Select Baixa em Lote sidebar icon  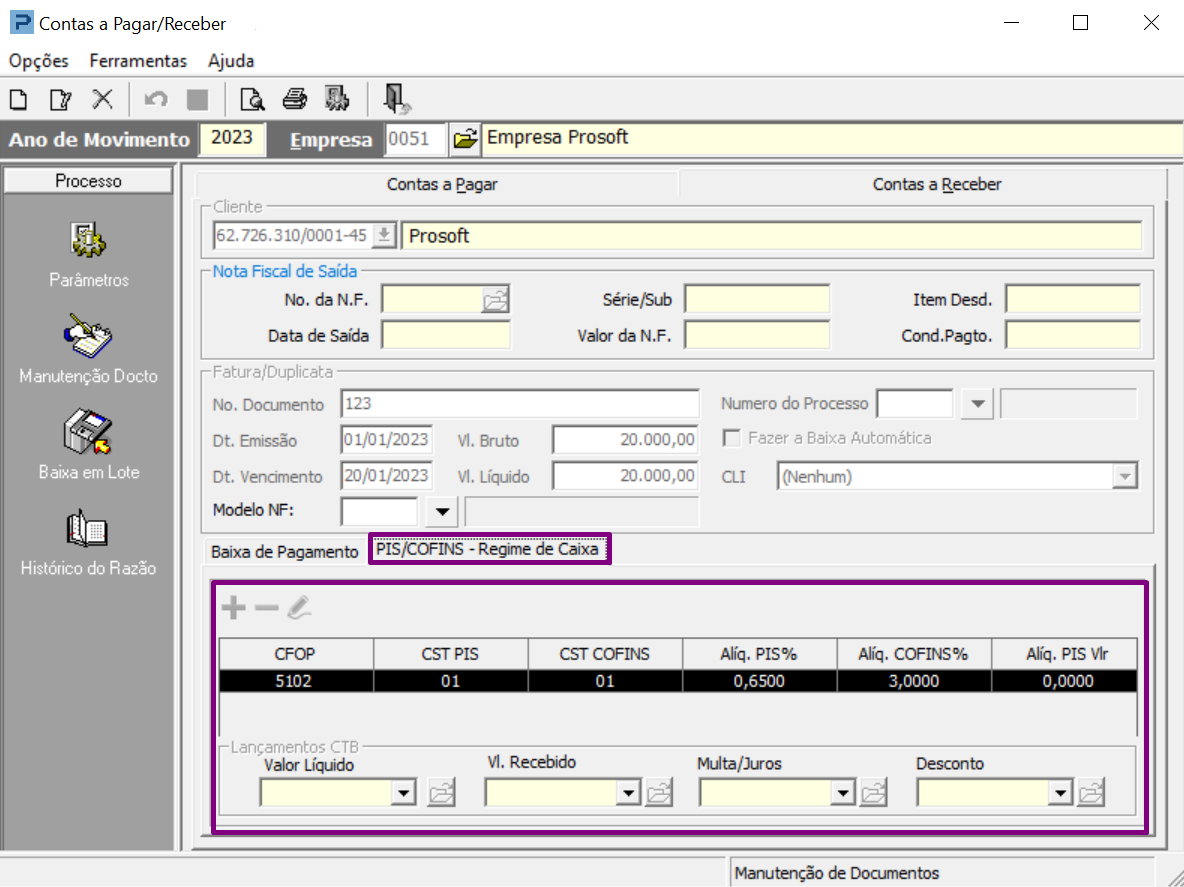pyautogui.click(x=89, y=433)
